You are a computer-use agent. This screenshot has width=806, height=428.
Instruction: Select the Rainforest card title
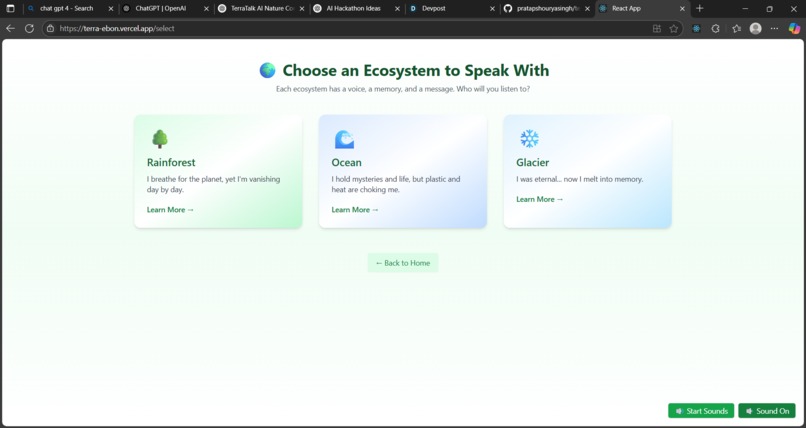click(x=171, y=162)
